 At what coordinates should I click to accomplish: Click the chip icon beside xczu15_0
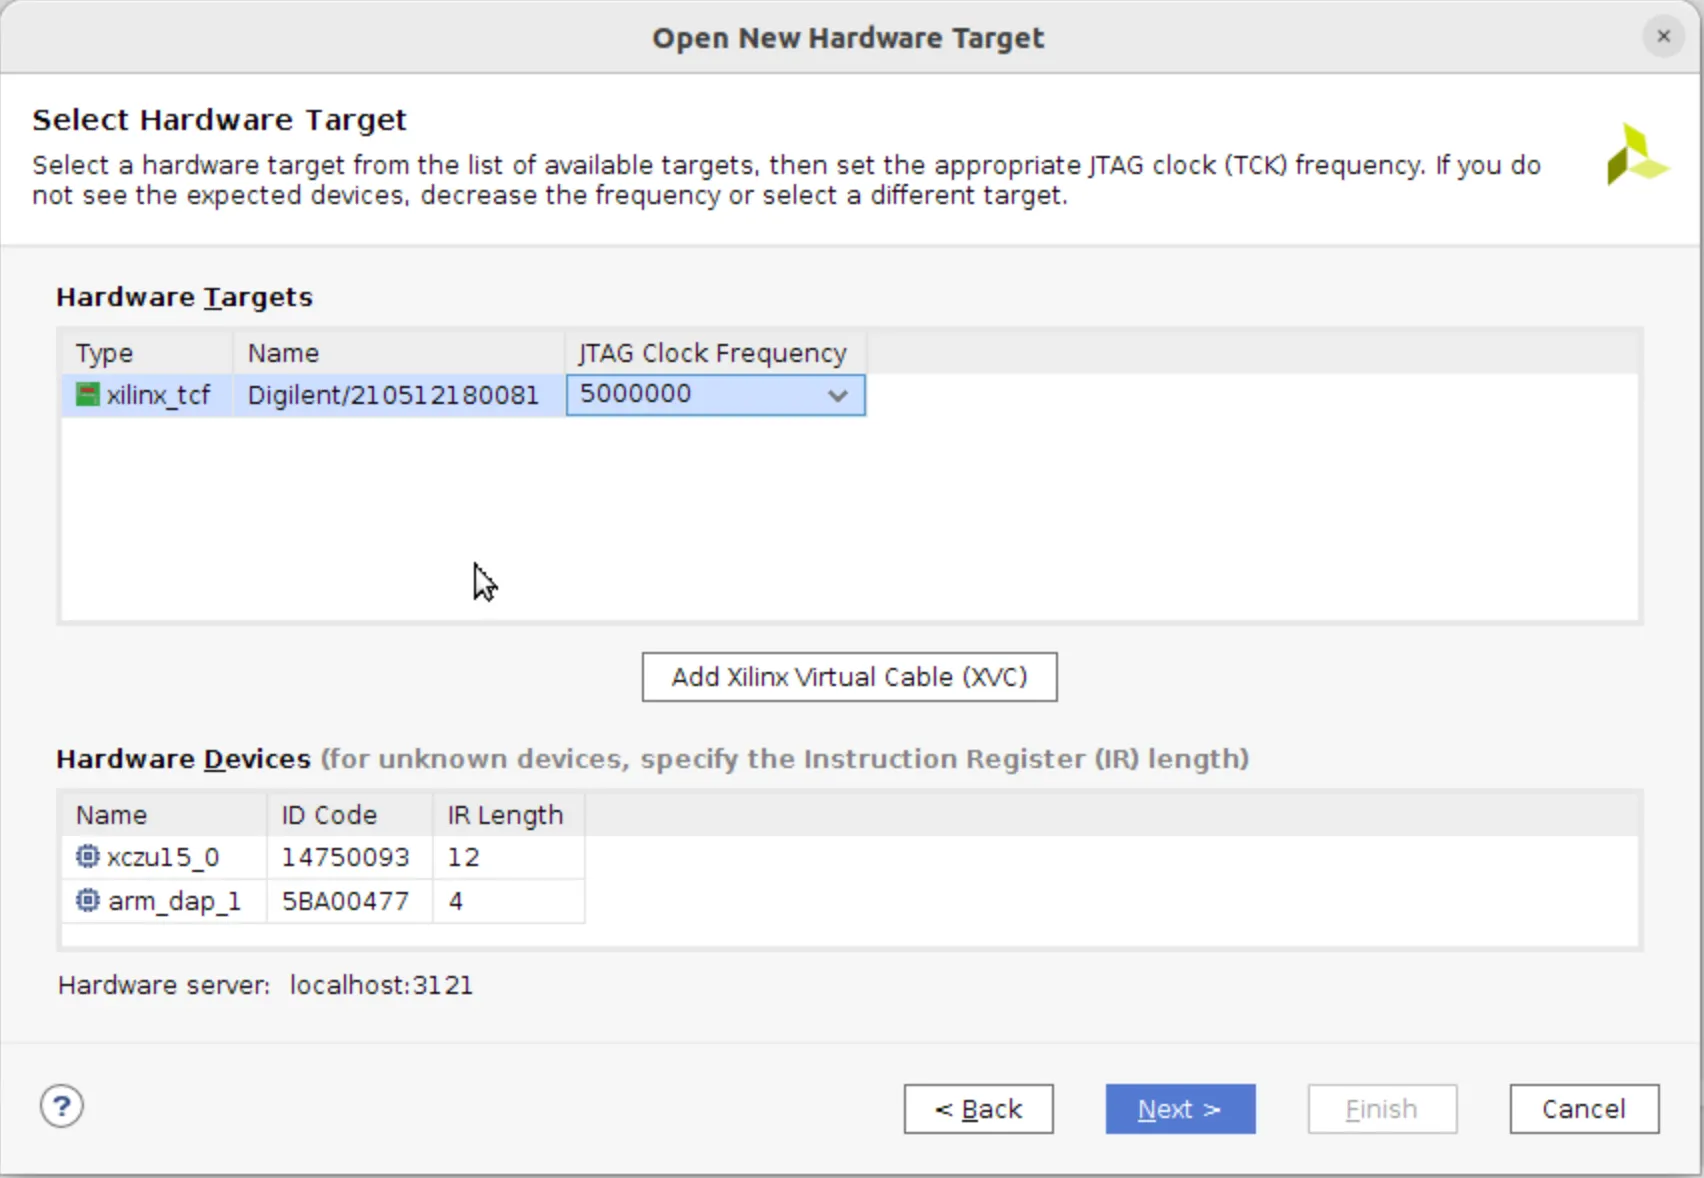(x=88, y=857)
